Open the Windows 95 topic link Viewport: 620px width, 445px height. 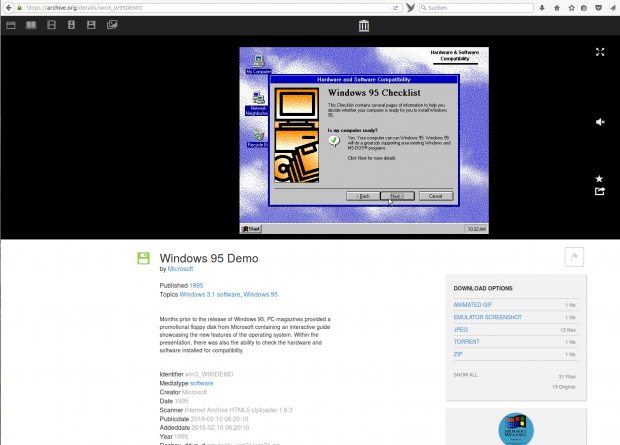pyautogui.click(x=261, y=294)
